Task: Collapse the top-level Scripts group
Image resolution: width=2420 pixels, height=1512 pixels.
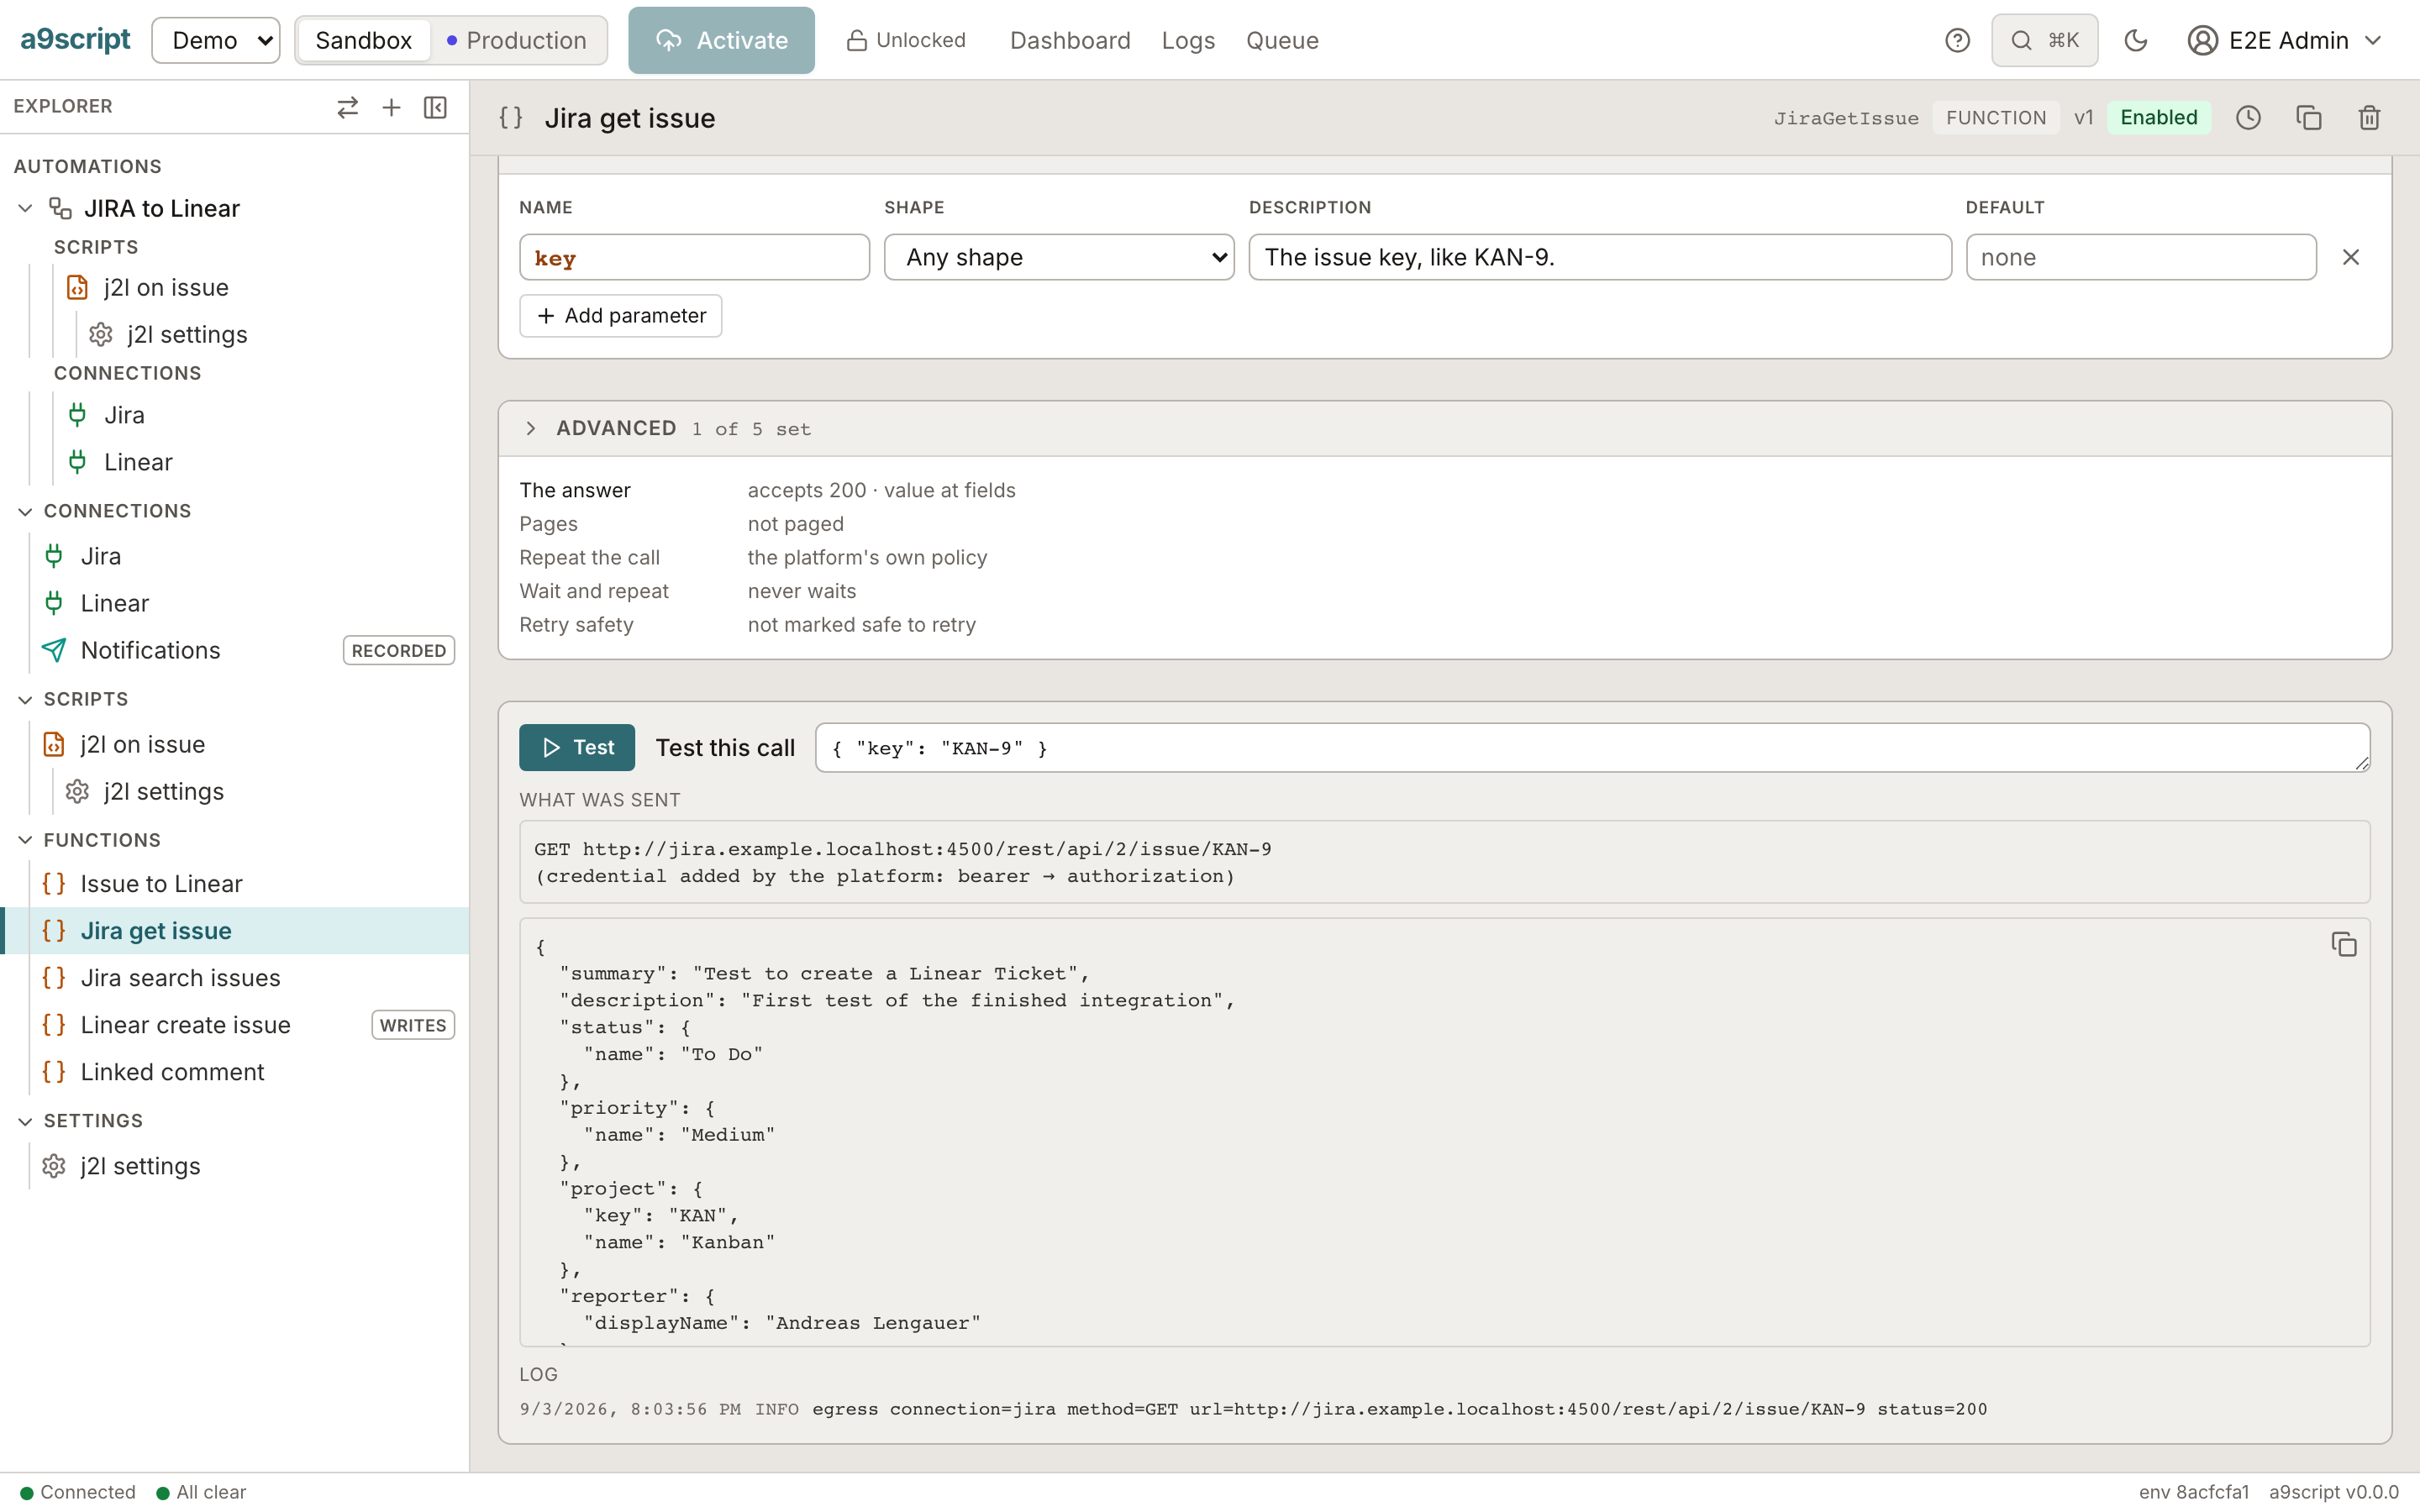Action: pyautogui.click(x=26, y=699)
